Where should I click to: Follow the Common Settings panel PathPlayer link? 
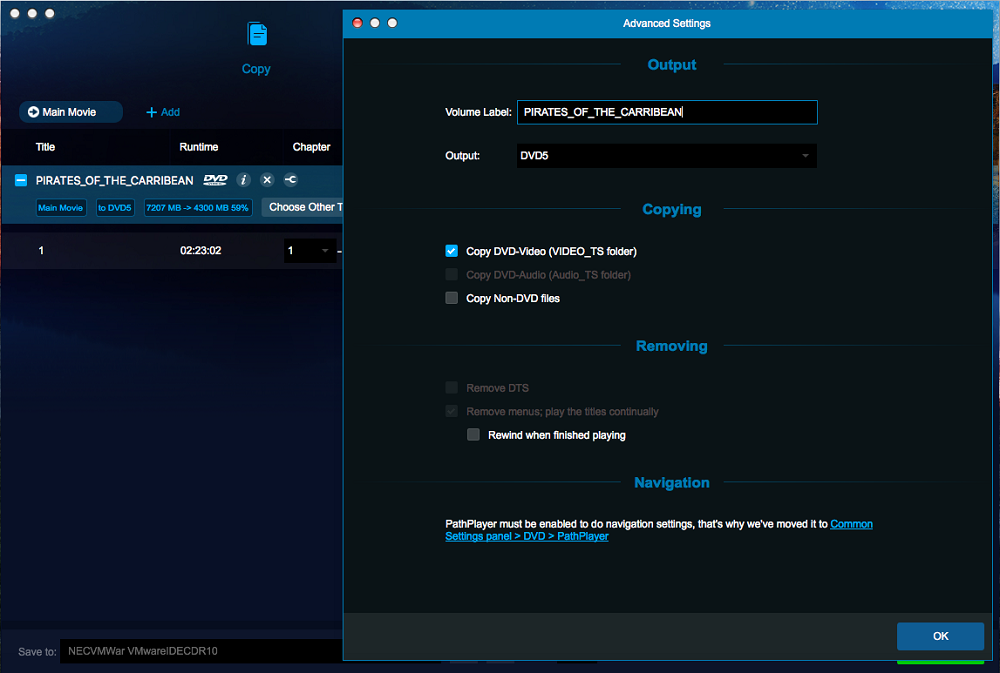click(x=659, y=530)
